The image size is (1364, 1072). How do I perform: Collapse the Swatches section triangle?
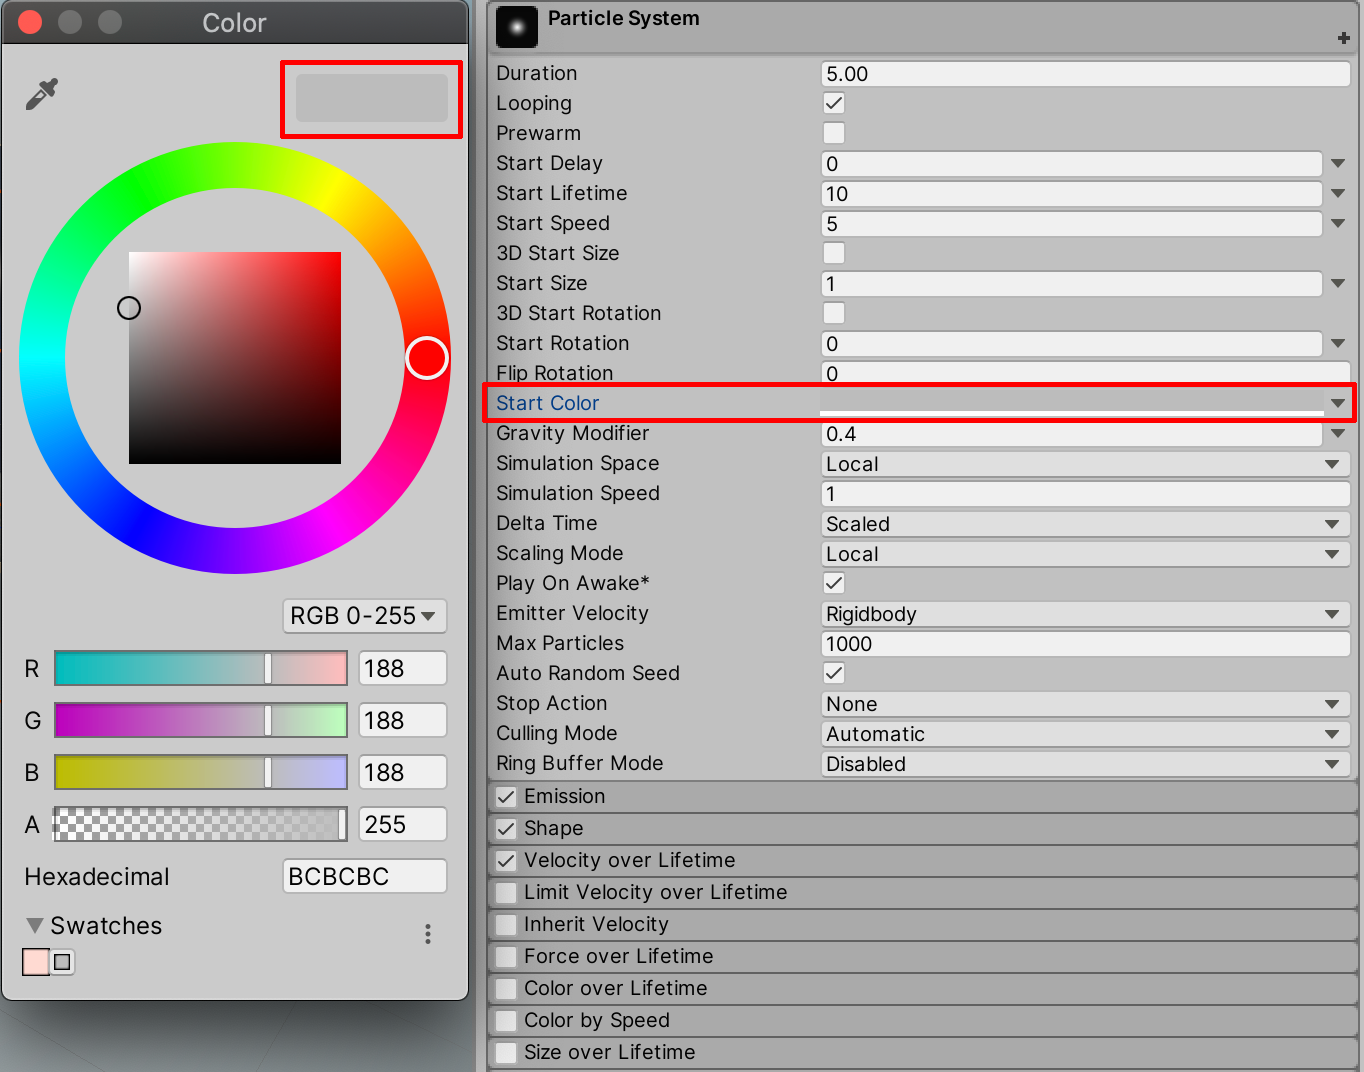pyautogui.click(x=35, y=926)
